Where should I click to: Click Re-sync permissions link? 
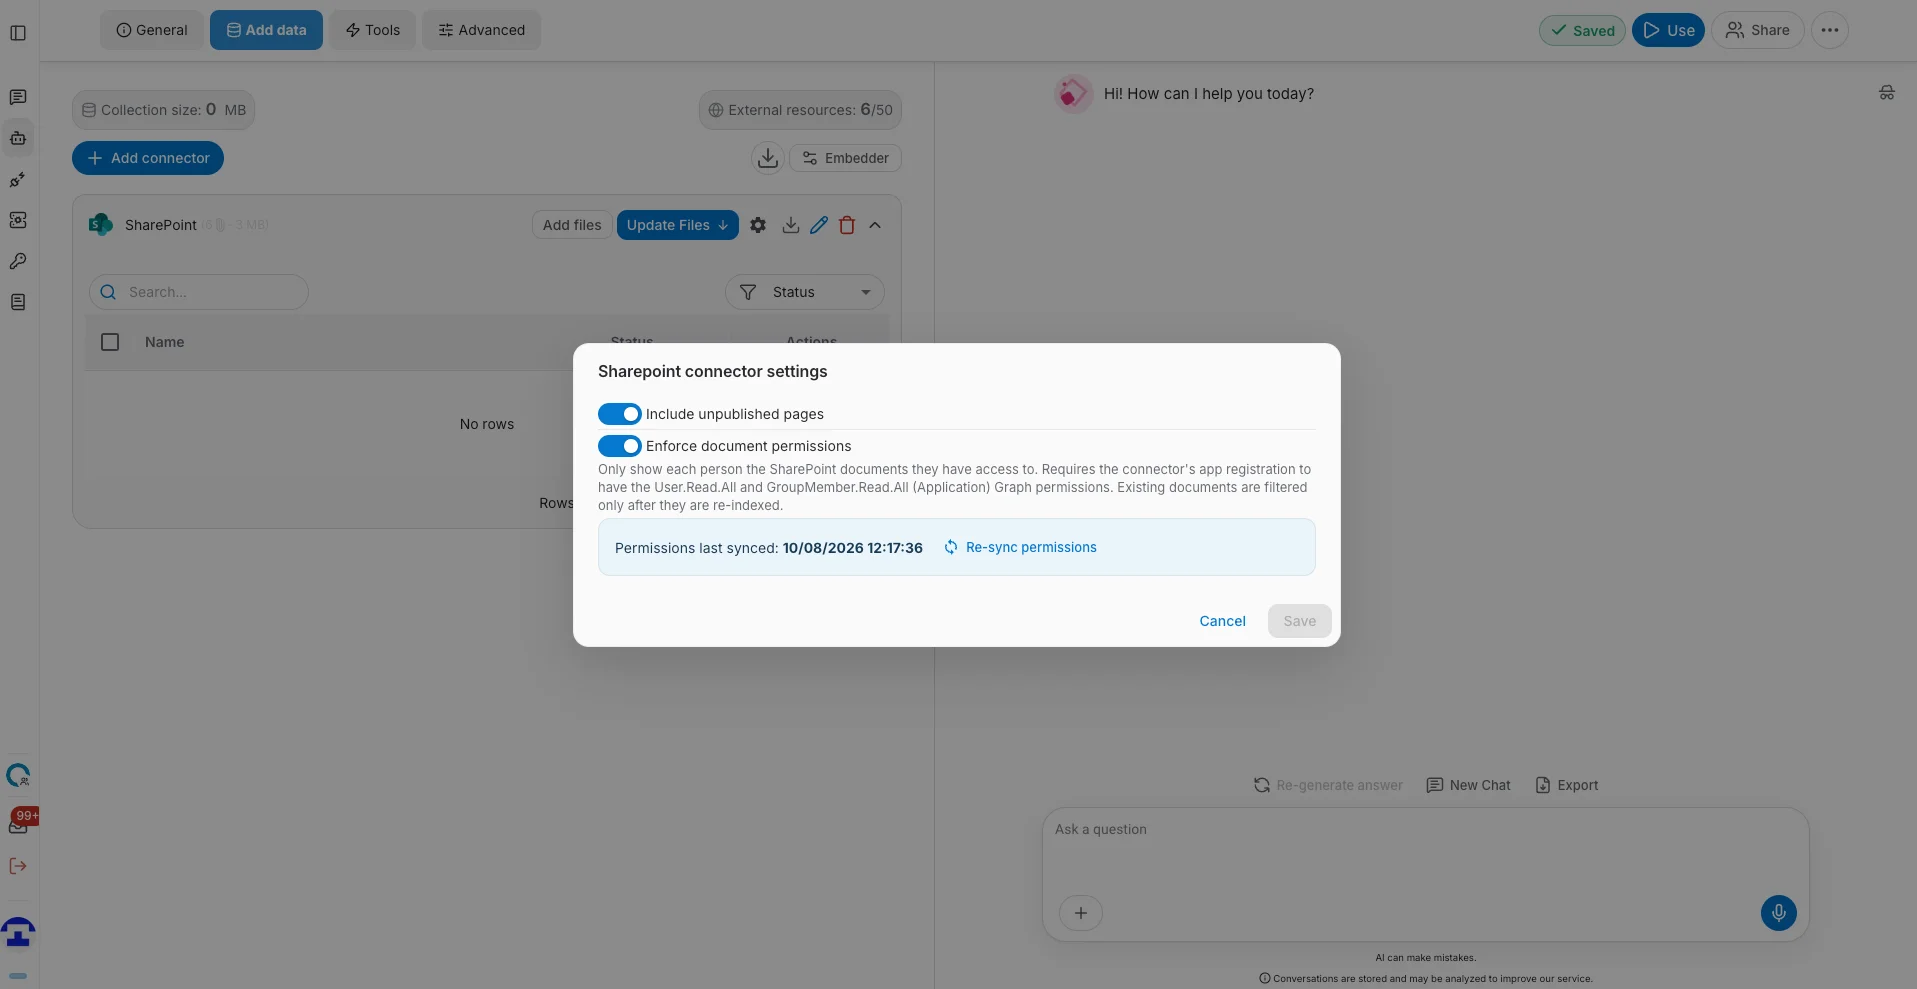[1020, 547]
